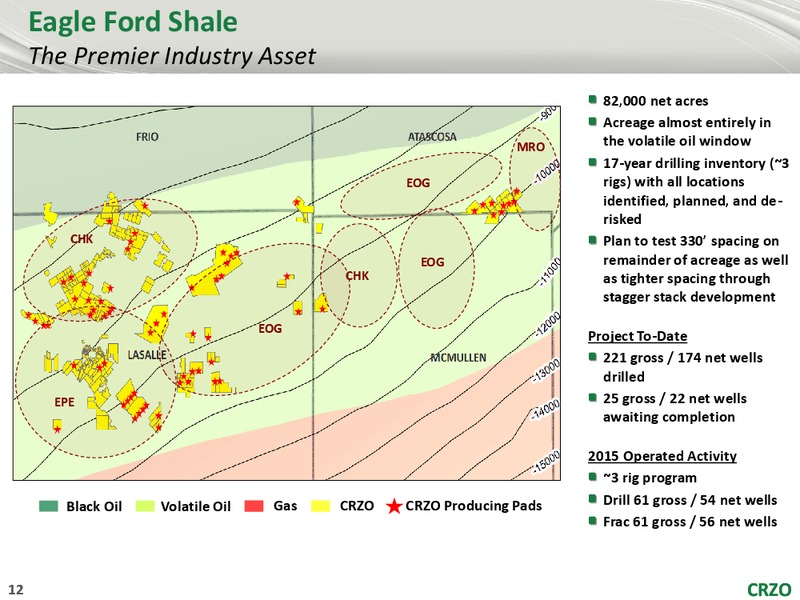Viewport: 800px width, 600px height.
Task: Click 'CRZO Producing Pads' legend text
Action: click(473, 506)
